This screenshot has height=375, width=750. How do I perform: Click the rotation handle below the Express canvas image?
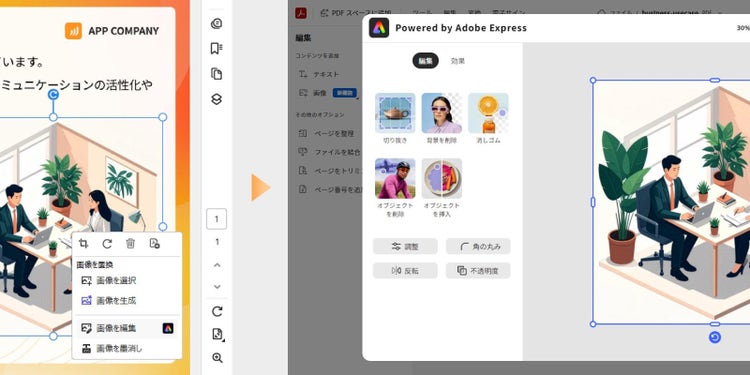(715, 338)
